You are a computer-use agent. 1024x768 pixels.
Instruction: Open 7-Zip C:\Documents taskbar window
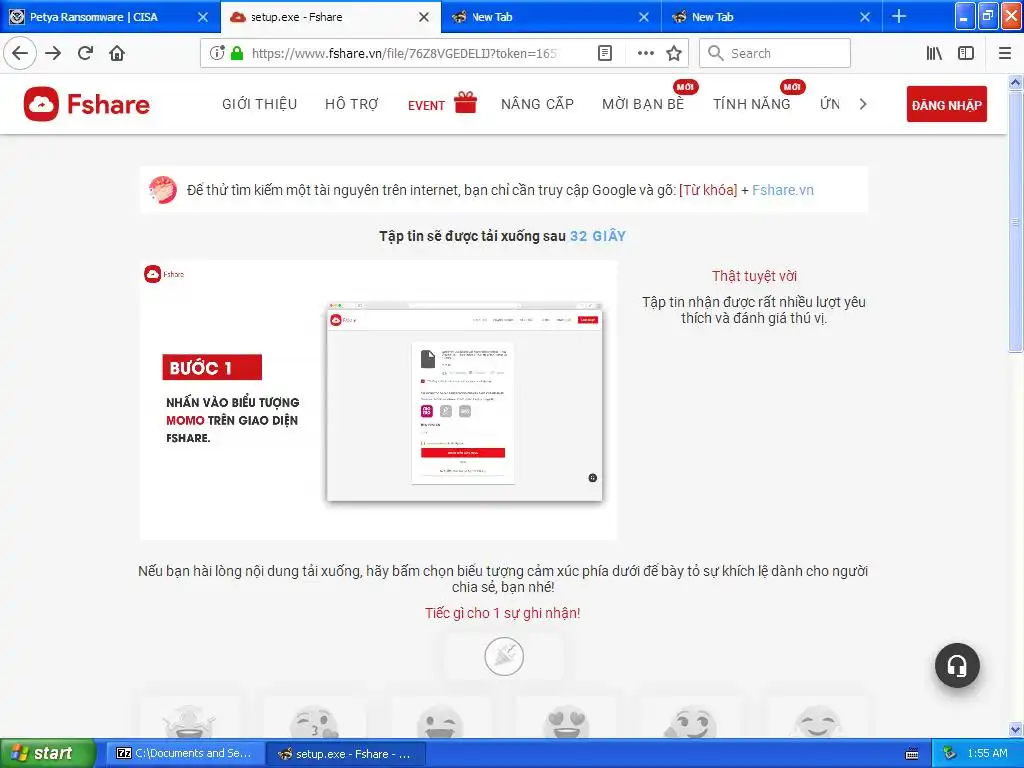pos(187,754)
